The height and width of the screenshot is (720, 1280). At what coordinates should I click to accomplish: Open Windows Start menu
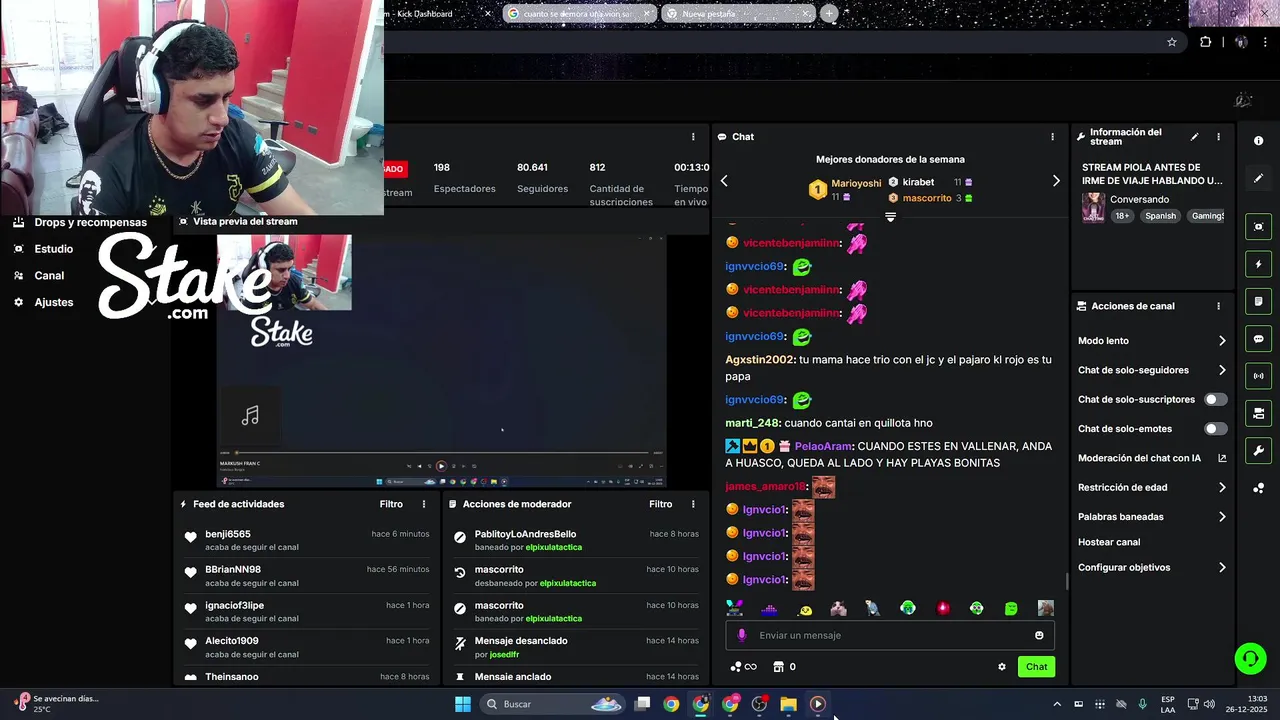coord(463,704)
